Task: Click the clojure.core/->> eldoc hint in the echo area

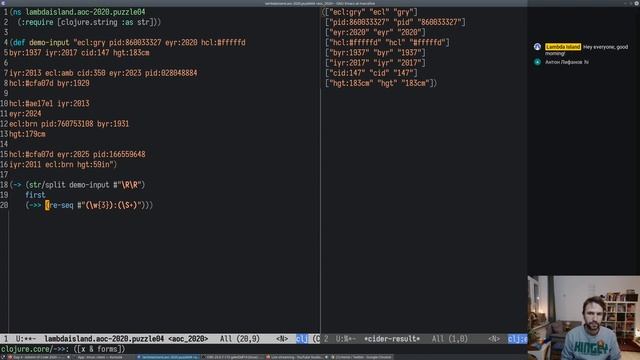Action: [x=63, y=349]
